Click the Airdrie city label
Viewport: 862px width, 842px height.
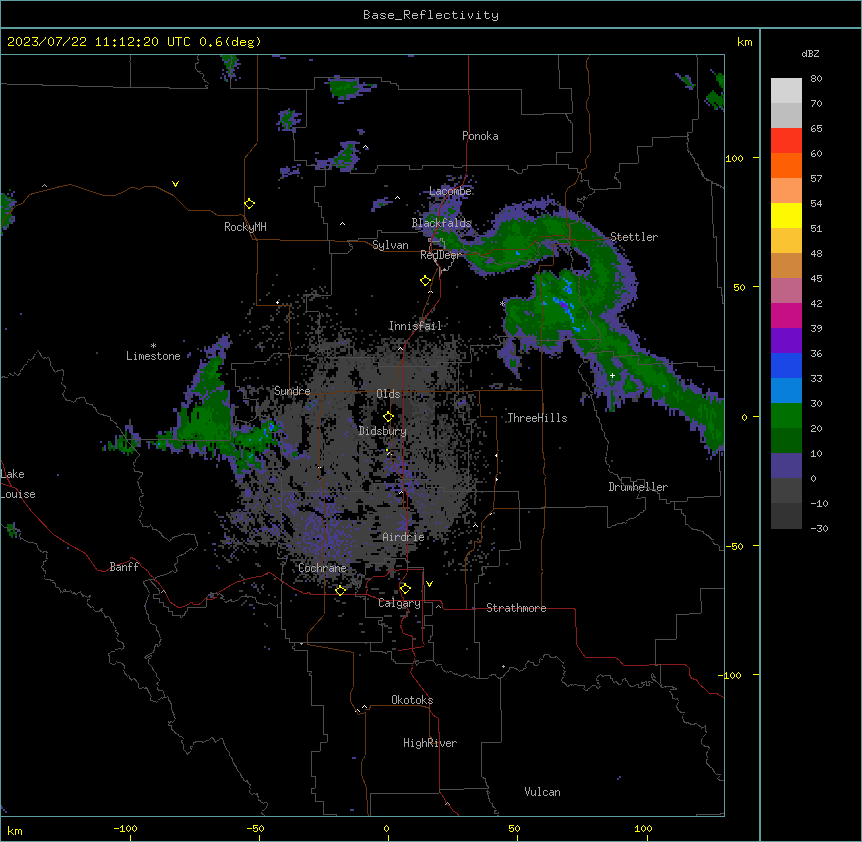[x=404, y=537]
